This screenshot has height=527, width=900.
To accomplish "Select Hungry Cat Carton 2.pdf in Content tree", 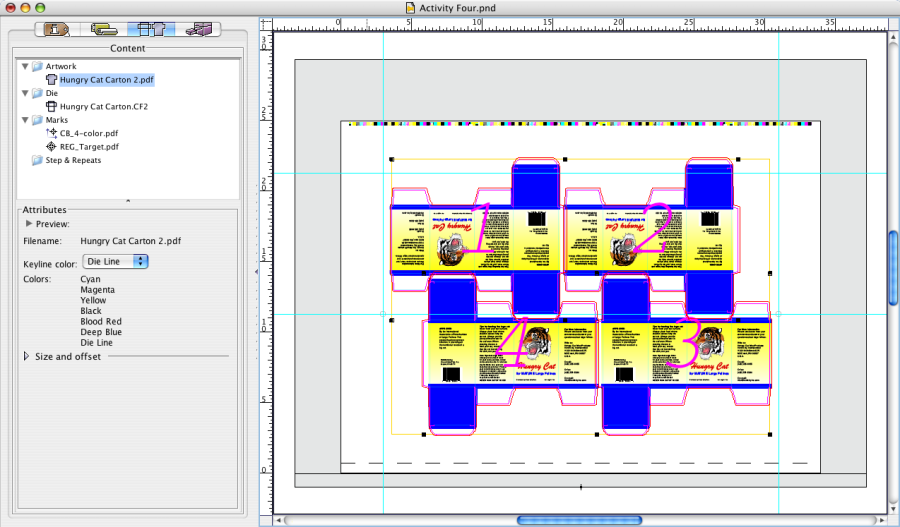I will click(x=107, y=80).
